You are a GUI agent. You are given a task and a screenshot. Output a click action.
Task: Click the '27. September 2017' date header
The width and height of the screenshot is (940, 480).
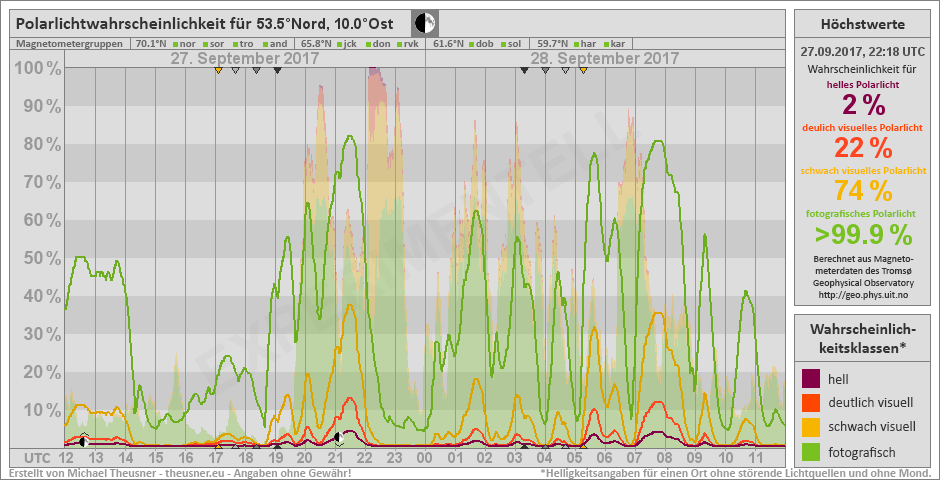(244, 58)
